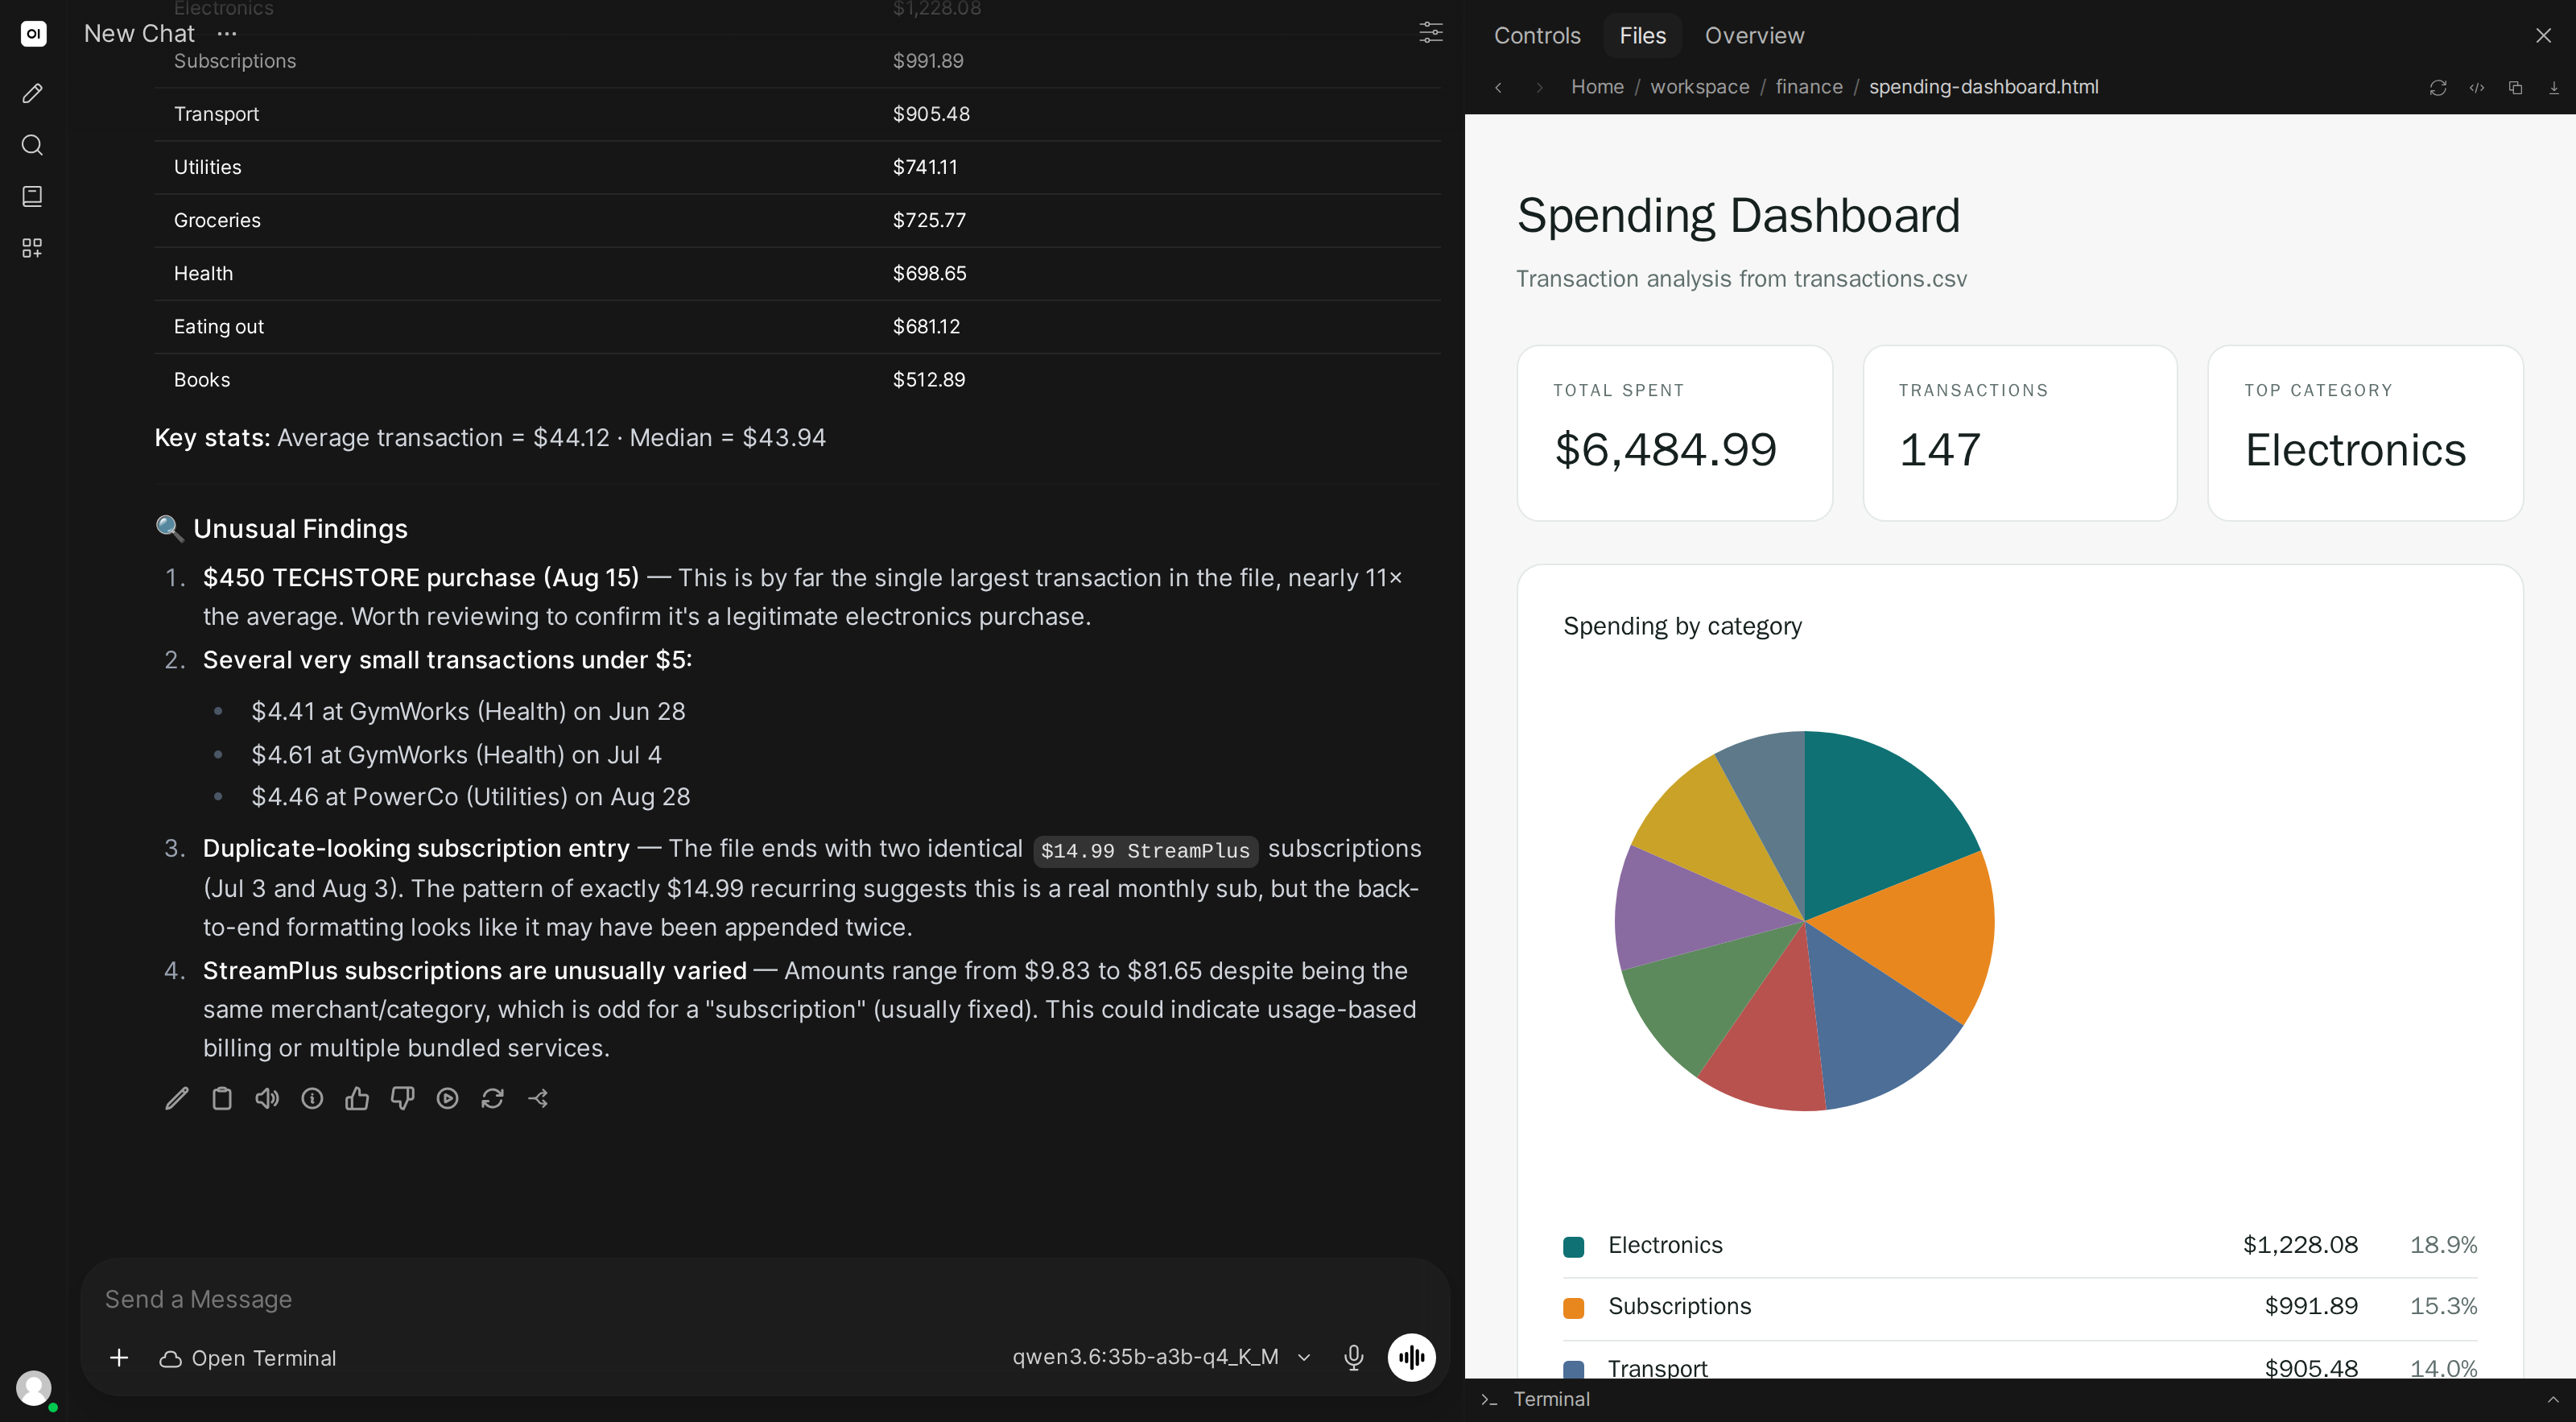This screenshot has width=2576, height=1422.
Task: Click the Books $512.89 table row
Action: coord(797,379)
